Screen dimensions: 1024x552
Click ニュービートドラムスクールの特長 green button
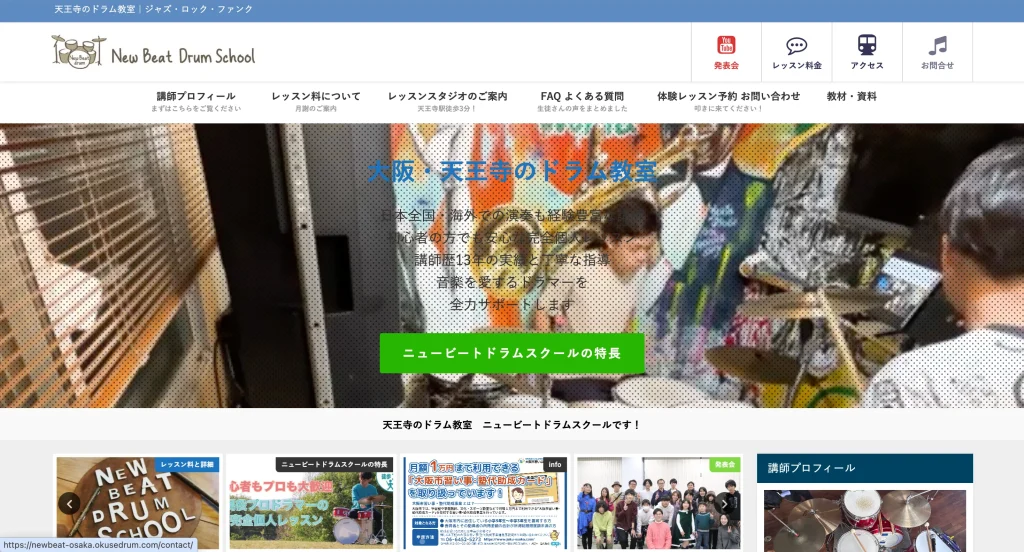point(512,353)
